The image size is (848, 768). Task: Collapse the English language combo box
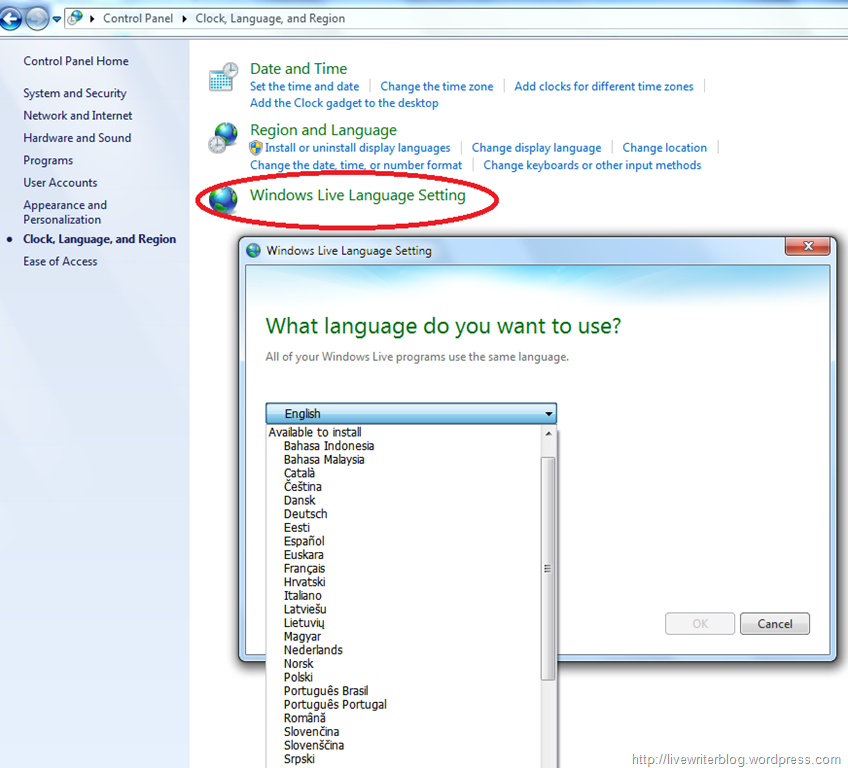point(411,414)
